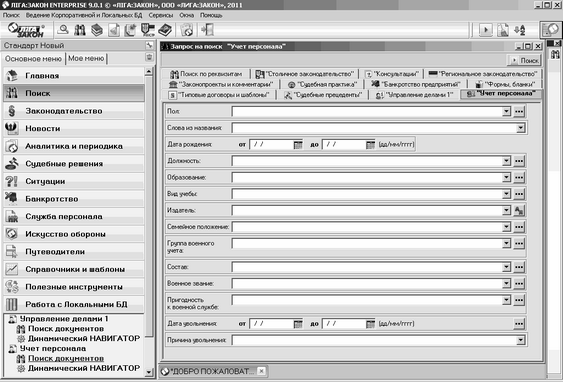563x382 pixels.
Task: Select Учет персонала tree node
Action: pyautogui.click(x=53, y=349)
